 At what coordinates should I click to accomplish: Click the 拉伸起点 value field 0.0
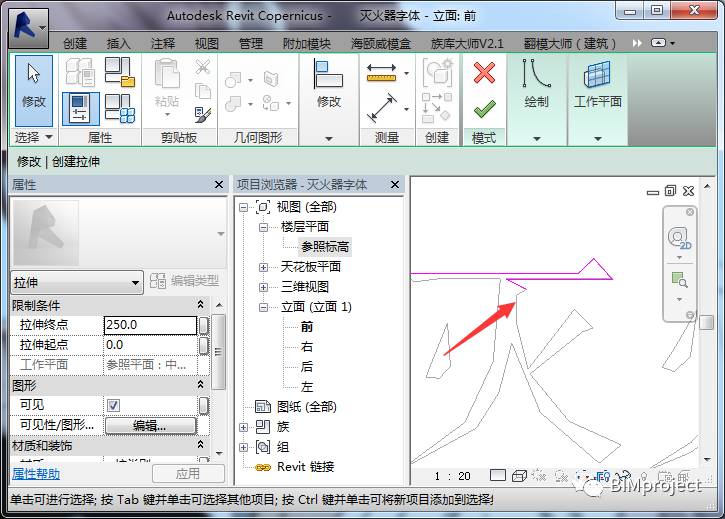pyautogui.click(x=150, y=345)
